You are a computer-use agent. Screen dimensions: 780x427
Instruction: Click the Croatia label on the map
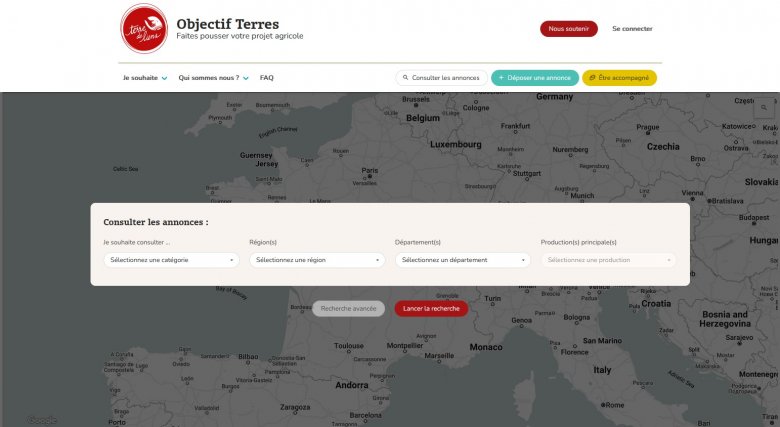(x=656, y=304)
